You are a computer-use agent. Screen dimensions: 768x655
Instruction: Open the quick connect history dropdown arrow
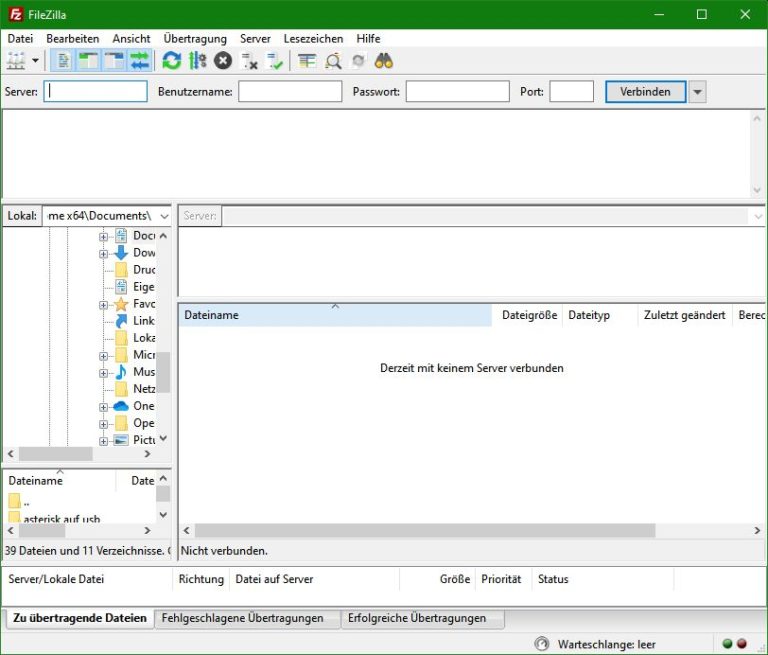697,92
